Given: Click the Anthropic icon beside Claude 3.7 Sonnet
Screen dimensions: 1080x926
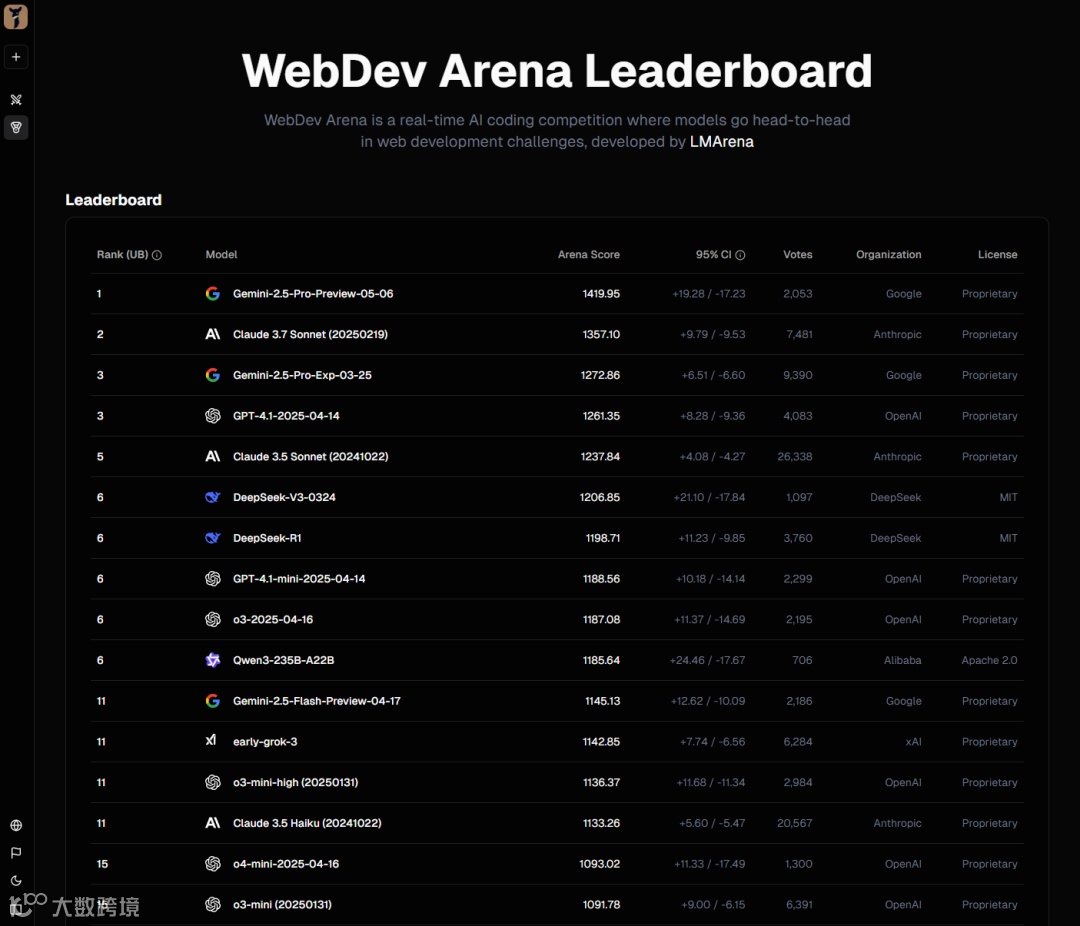Looking at the screenshot, I should tap(213, 334).
